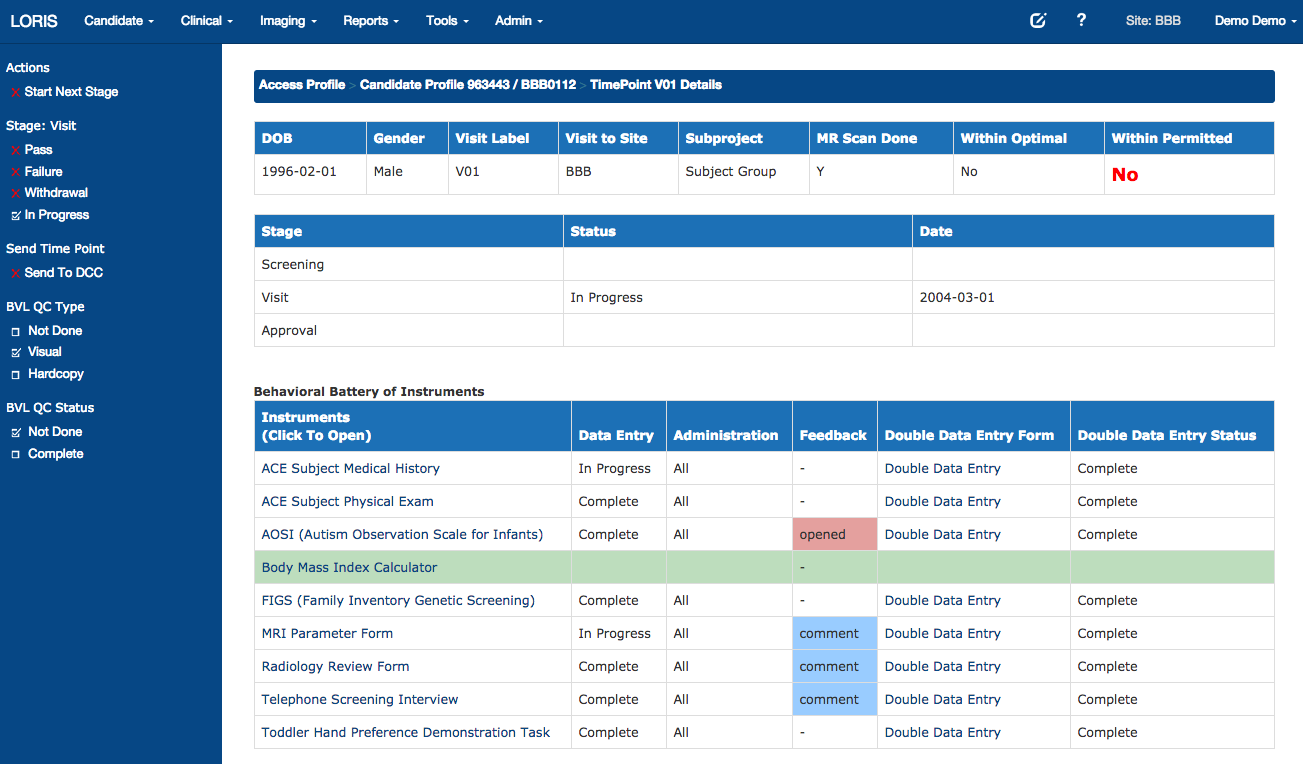Click the LORIS logo in the navbar
Image resolution: width=1303 pixels, height=764 pixels.
point(34,21)
